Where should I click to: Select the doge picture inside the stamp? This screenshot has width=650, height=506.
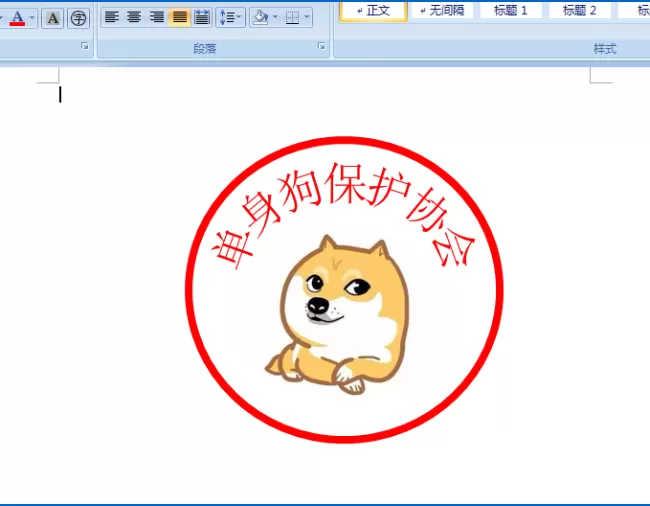pyautogui.click(x=337, y=315)
